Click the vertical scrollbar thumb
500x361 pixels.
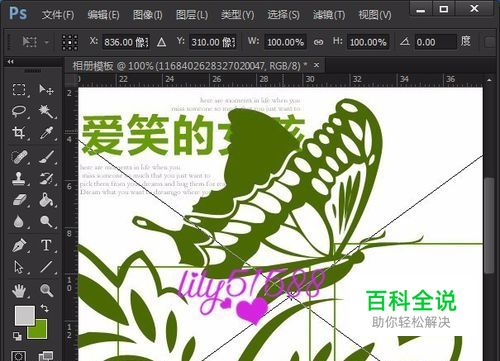pos(489,226)
